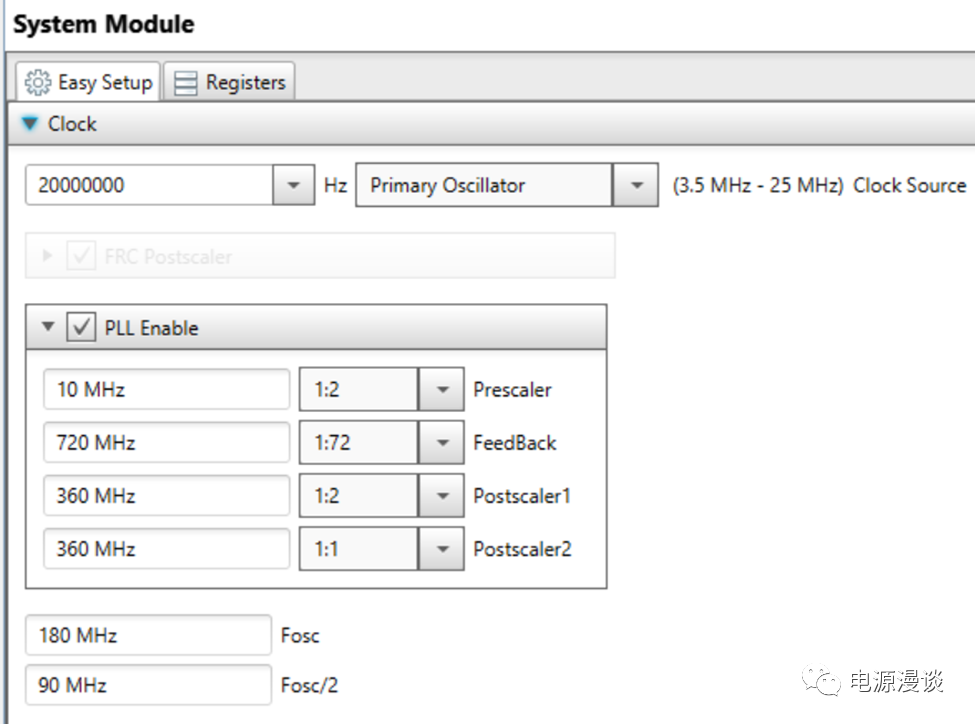Collapse the PLL Enable section arrow

click(48, 328)
